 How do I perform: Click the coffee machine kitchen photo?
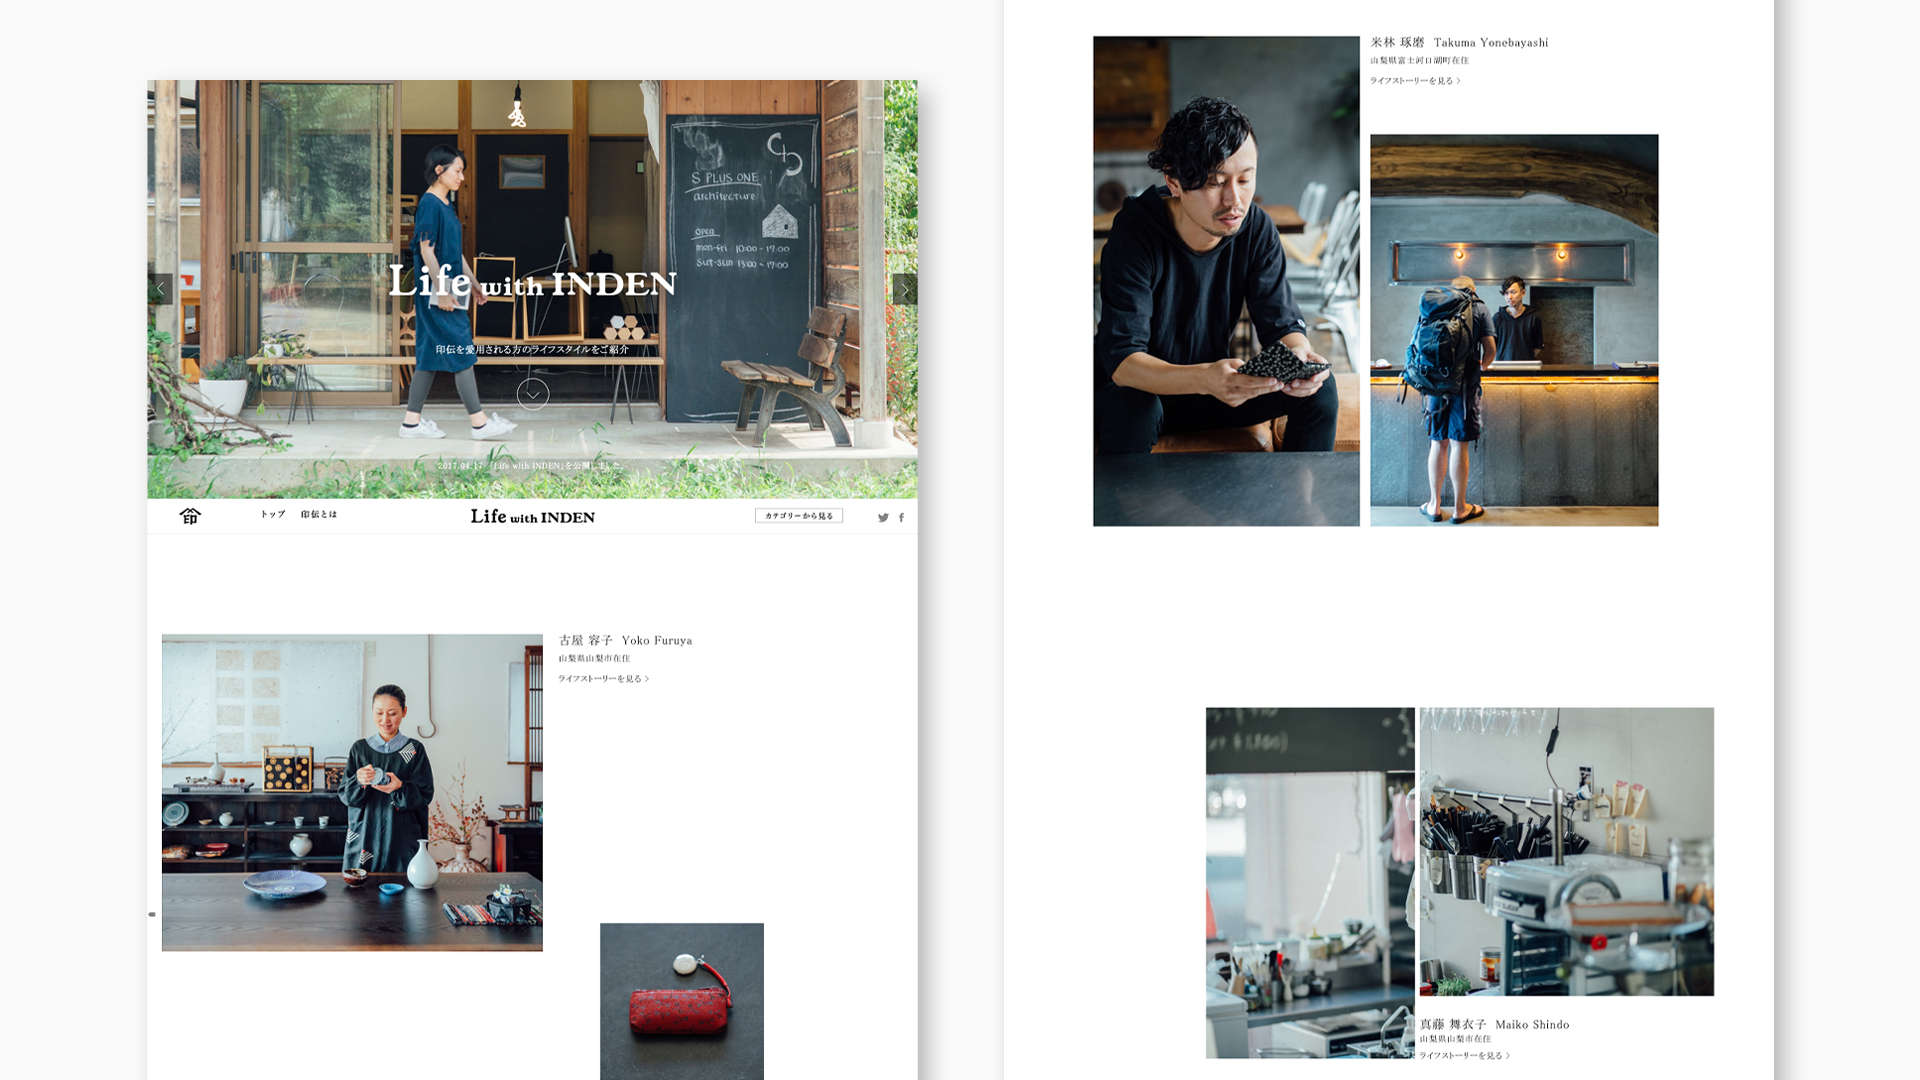tap(1566, 851)
